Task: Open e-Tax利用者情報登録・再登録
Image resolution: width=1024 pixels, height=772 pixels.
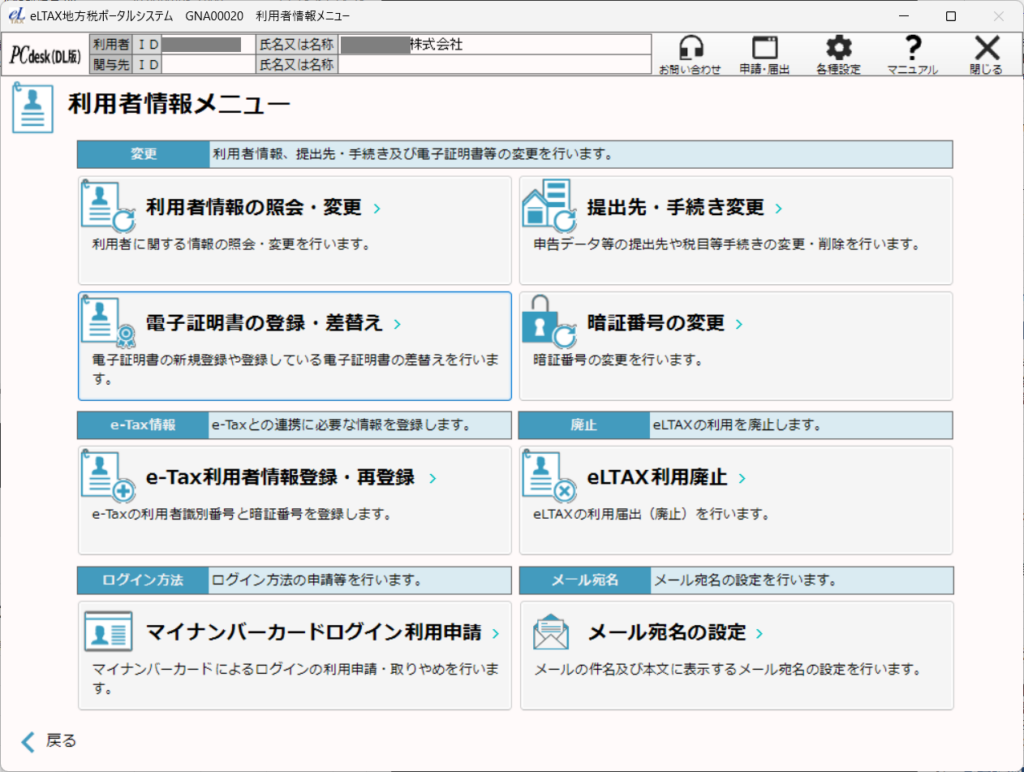Action: pos(295,500)
